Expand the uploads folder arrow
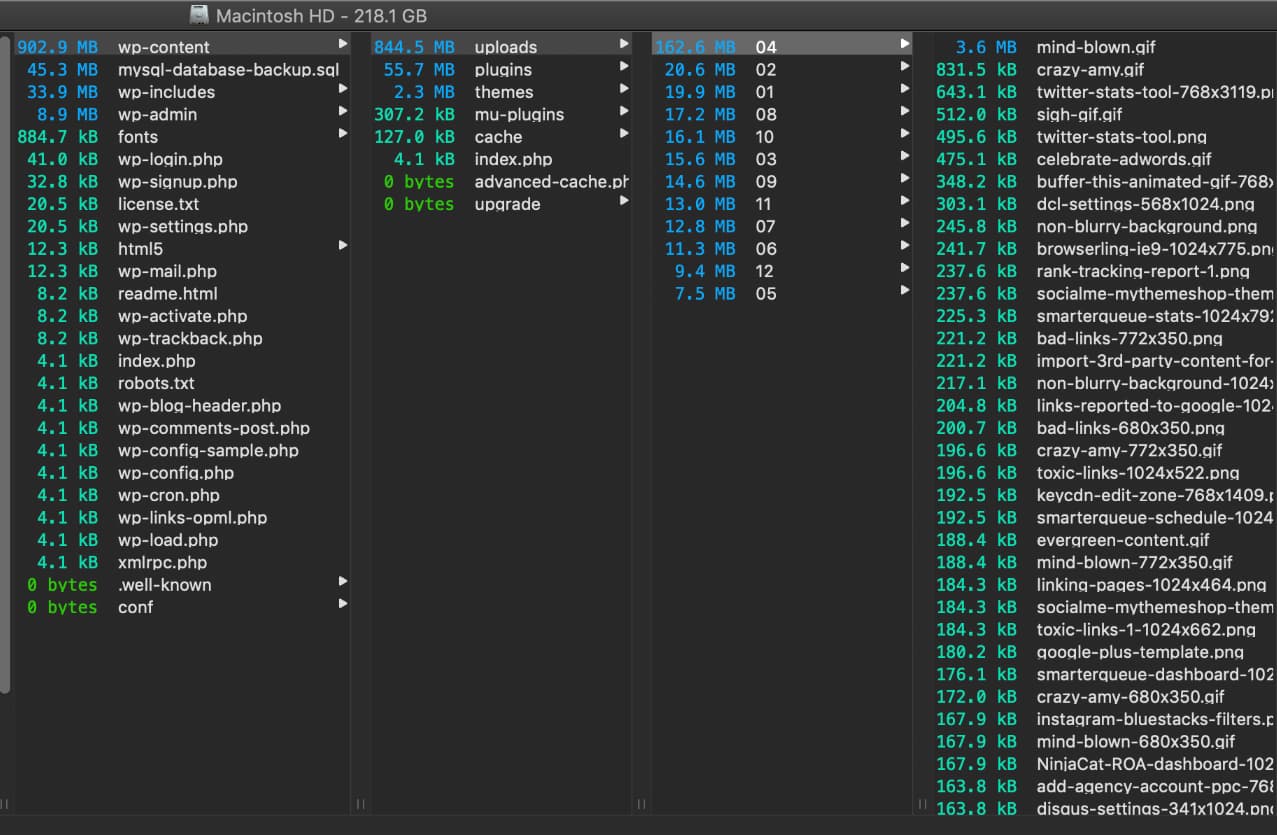The width and height of the screenshot is (1277, 835). [x=624, y=45]
